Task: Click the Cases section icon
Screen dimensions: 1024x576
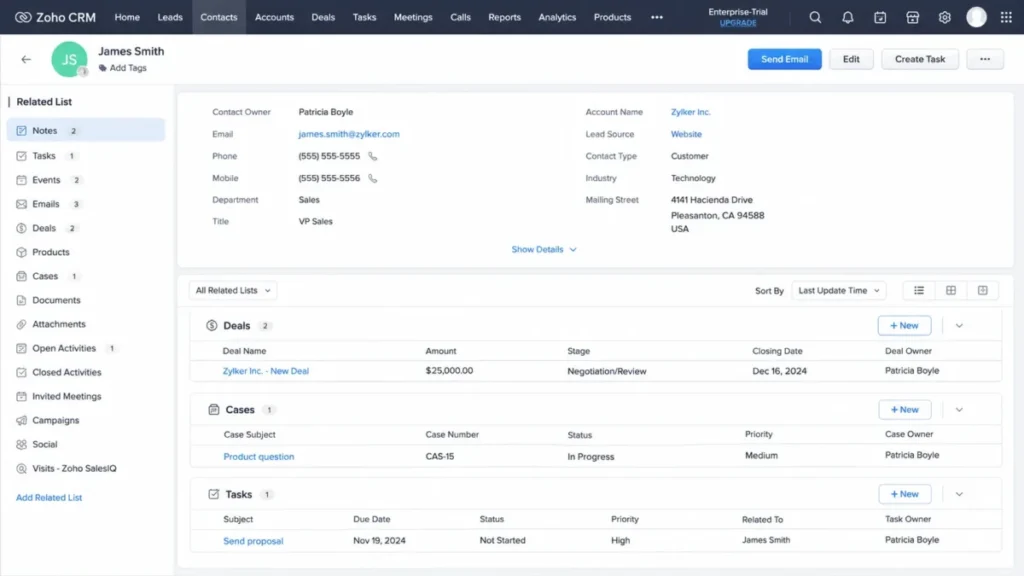Action: tap(214, 409)
